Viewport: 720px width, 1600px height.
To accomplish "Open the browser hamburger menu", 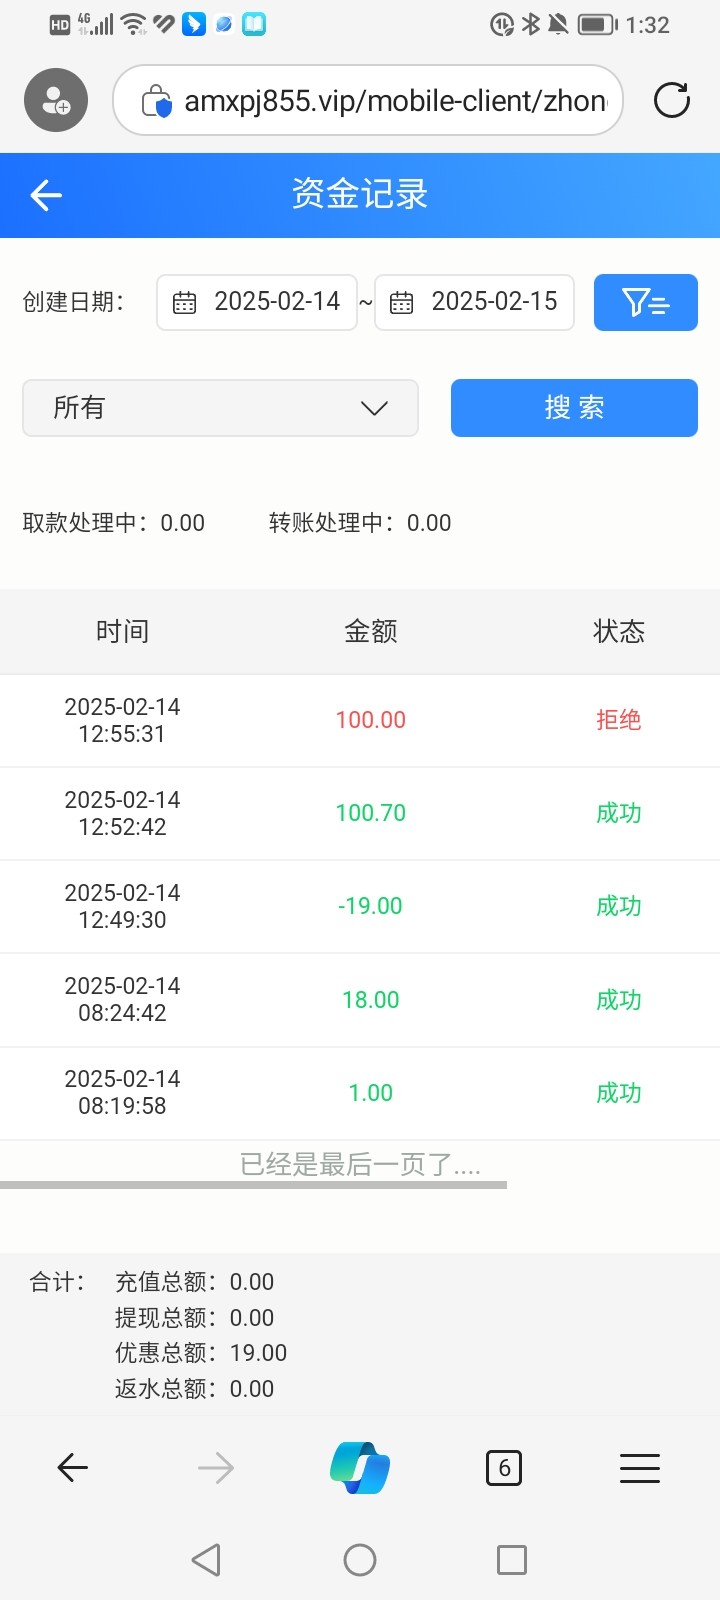I will pyautogui.click(x=639, y=1467).
